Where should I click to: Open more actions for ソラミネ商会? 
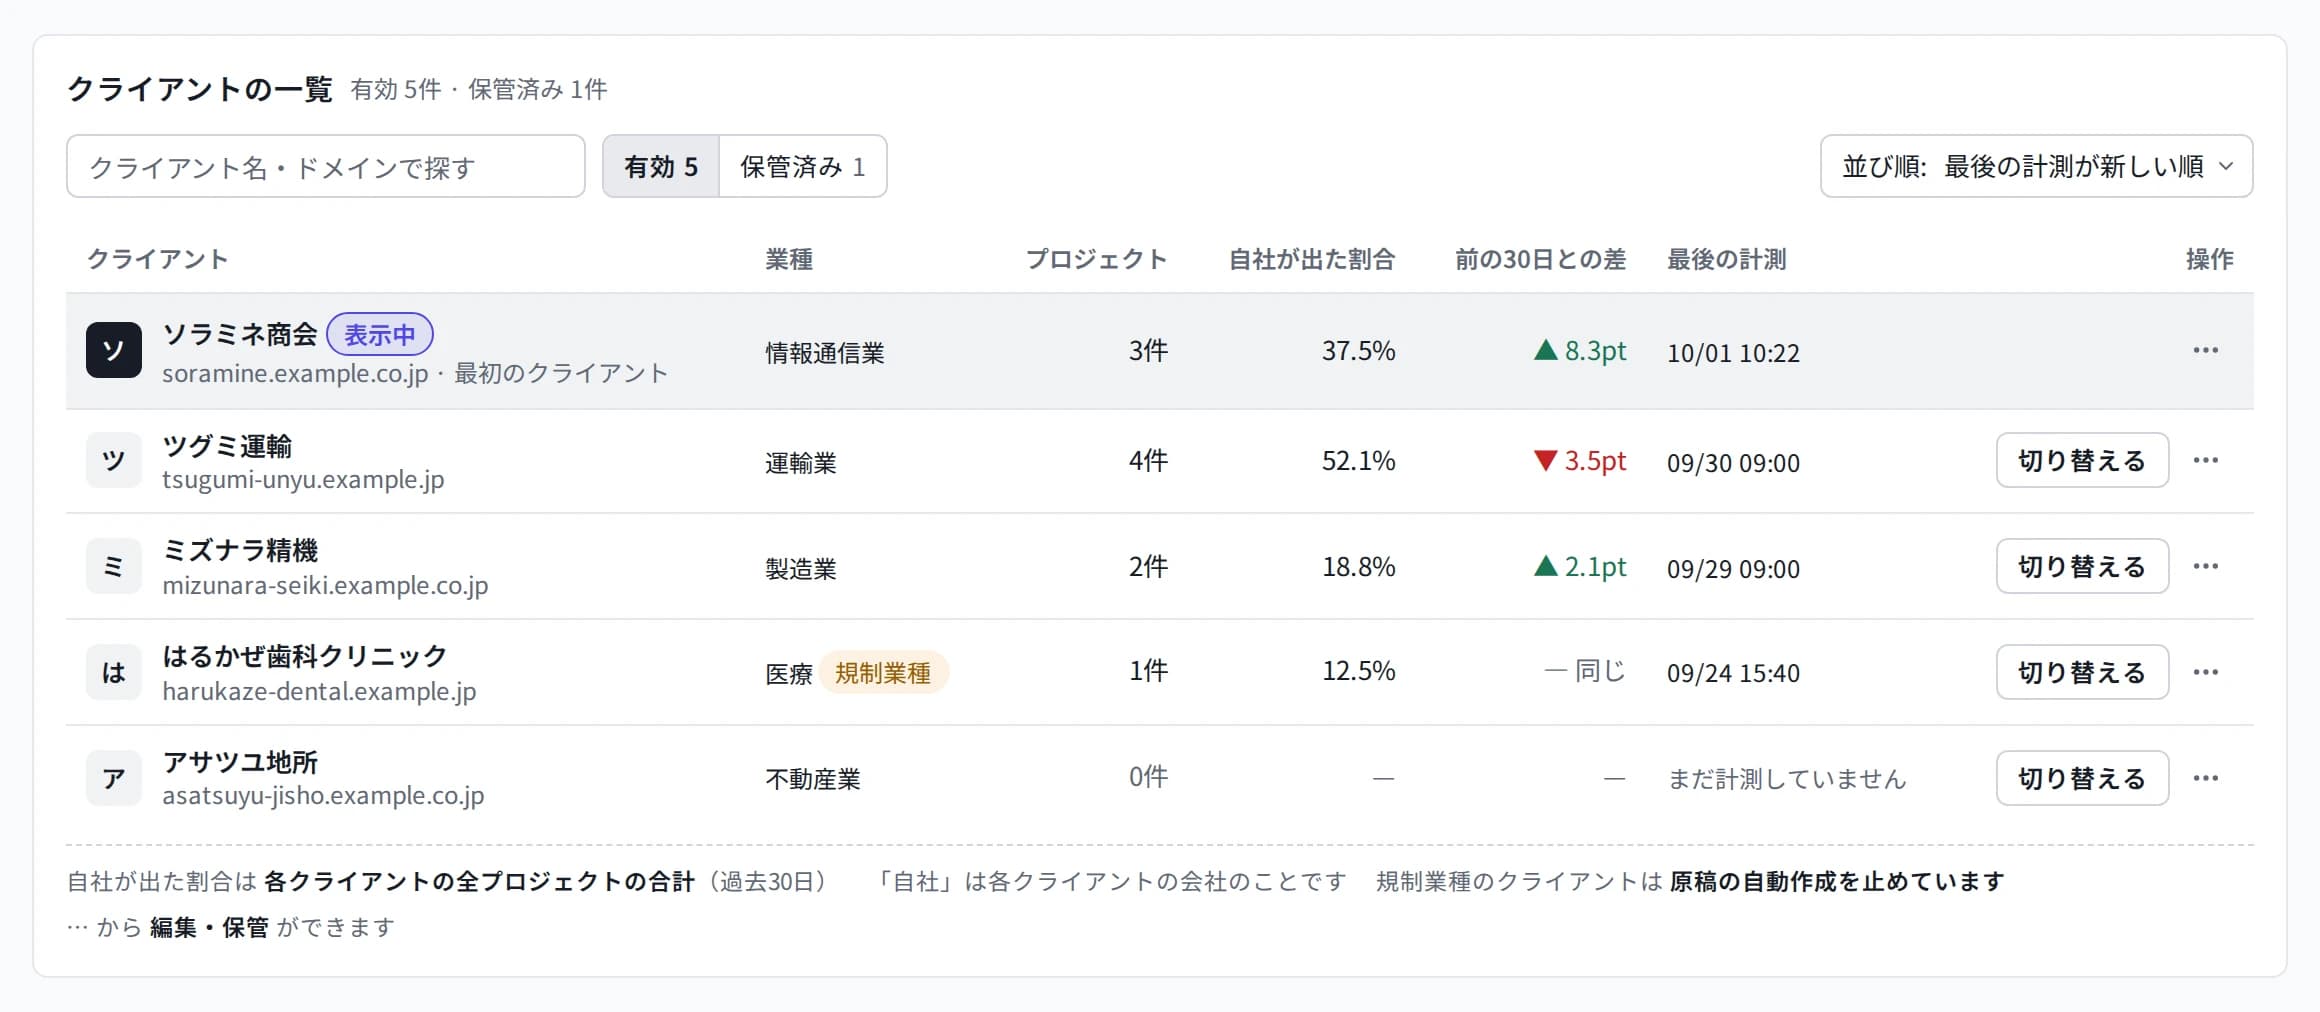pyautogui.click(x=2205, y=350)
